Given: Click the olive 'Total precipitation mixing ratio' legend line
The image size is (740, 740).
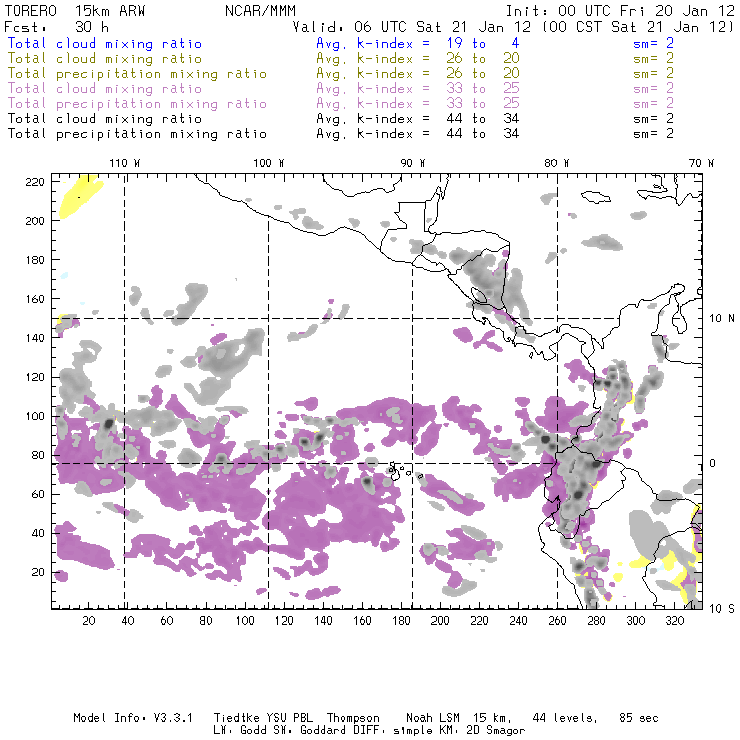Looking at the screenshot, I should pyautogui.click(x=137, y=74).
